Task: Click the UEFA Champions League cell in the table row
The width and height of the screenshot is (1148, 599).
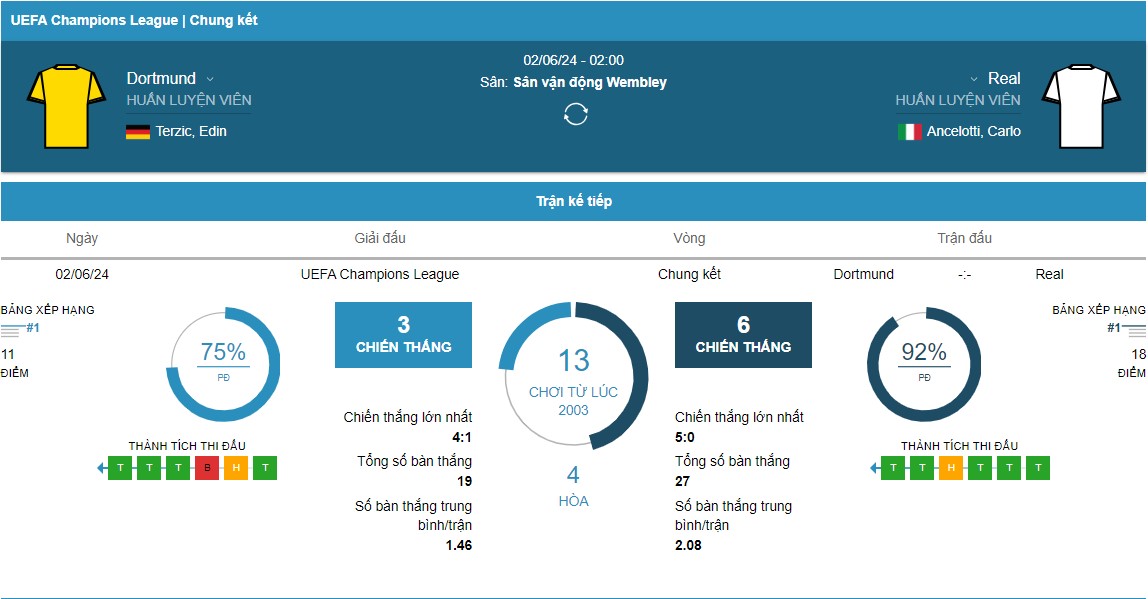Action: 380,275
